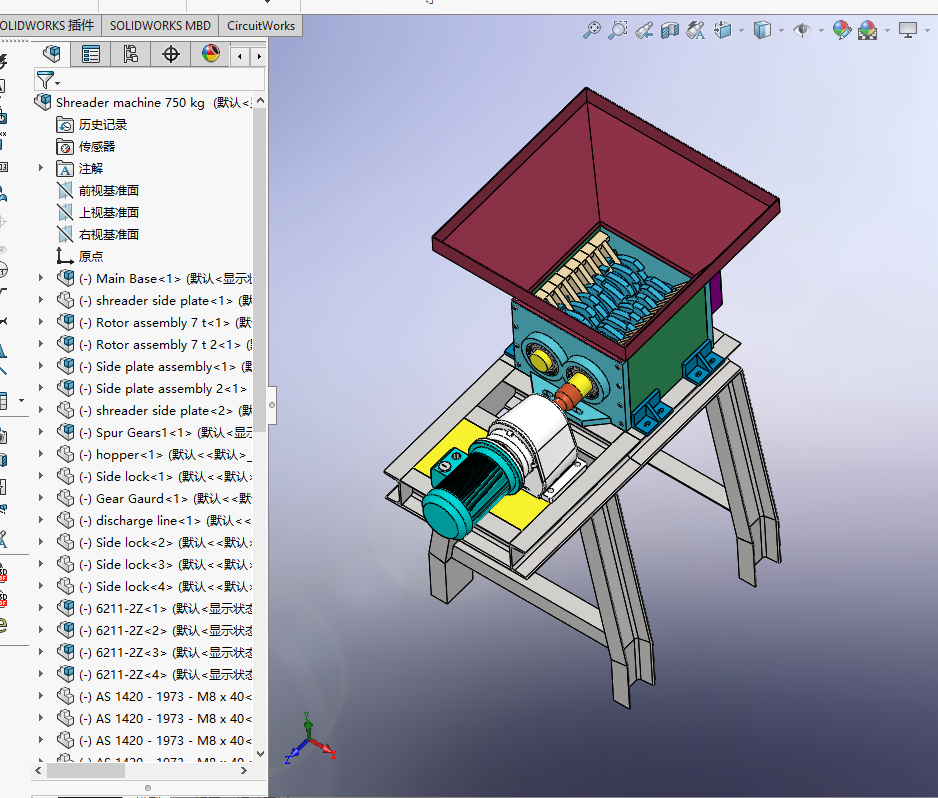The image size is (938, 798).
Task: Expand Rotor assembly 7 t<1> node
Action: point(41,322)
